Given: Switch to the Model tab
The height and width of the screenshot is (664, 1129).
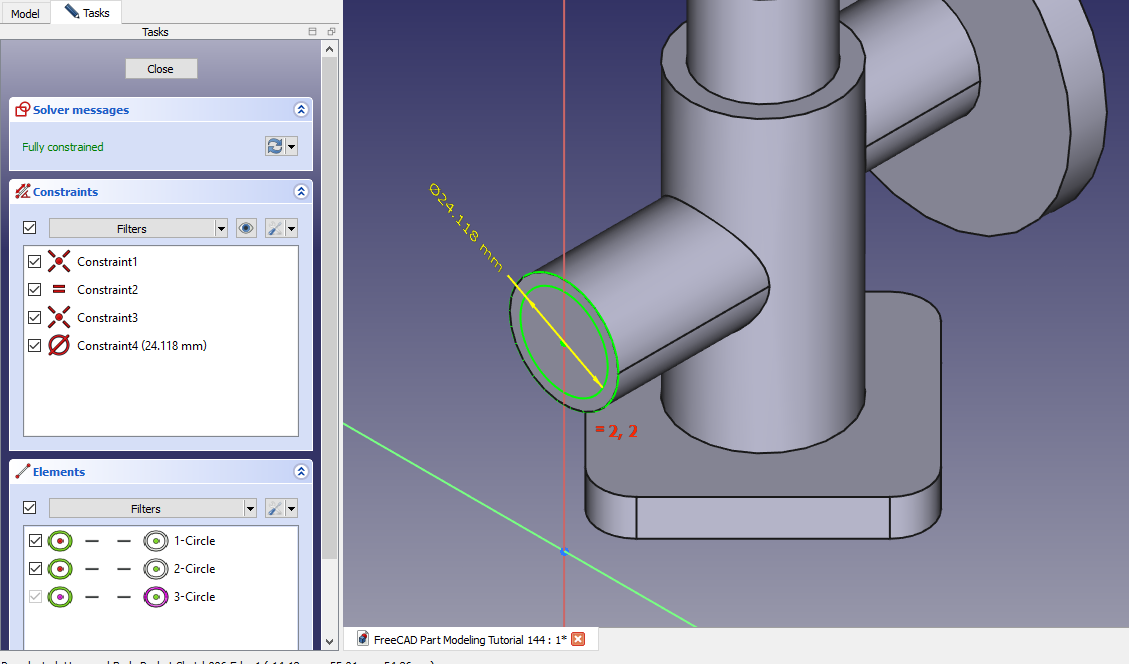Looking at the screenshot, I should coord(25,13).
